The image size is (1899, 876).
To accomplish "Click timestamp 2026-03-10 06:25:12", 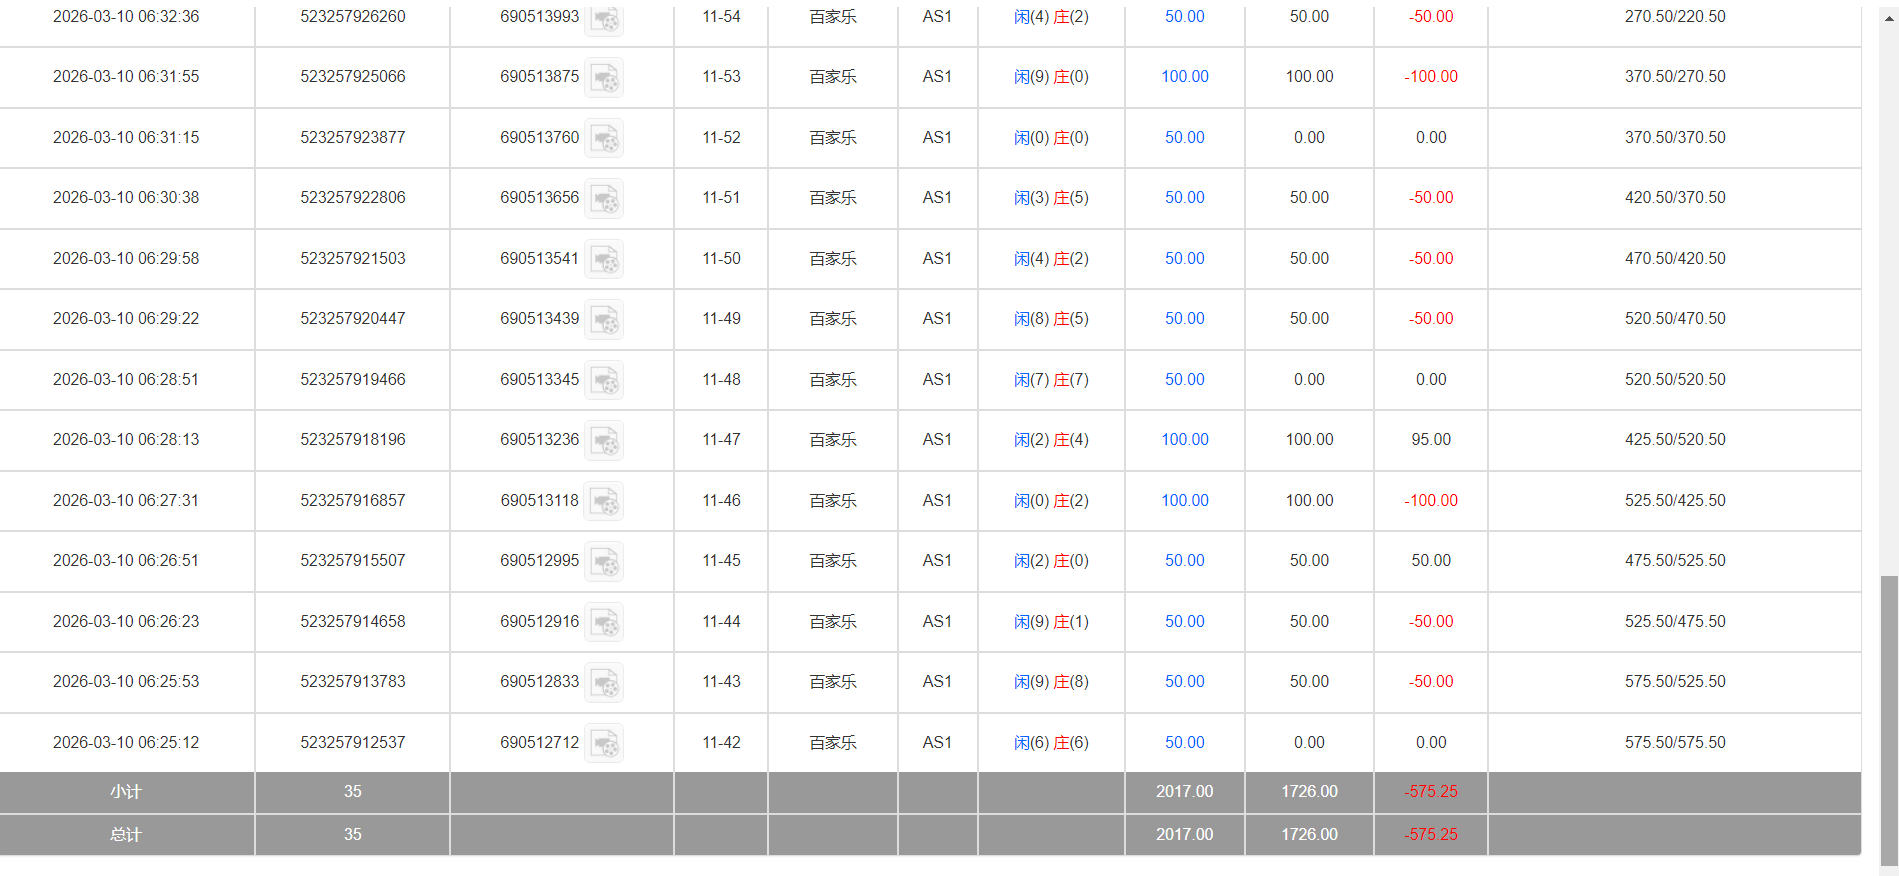I will point(126,743).
